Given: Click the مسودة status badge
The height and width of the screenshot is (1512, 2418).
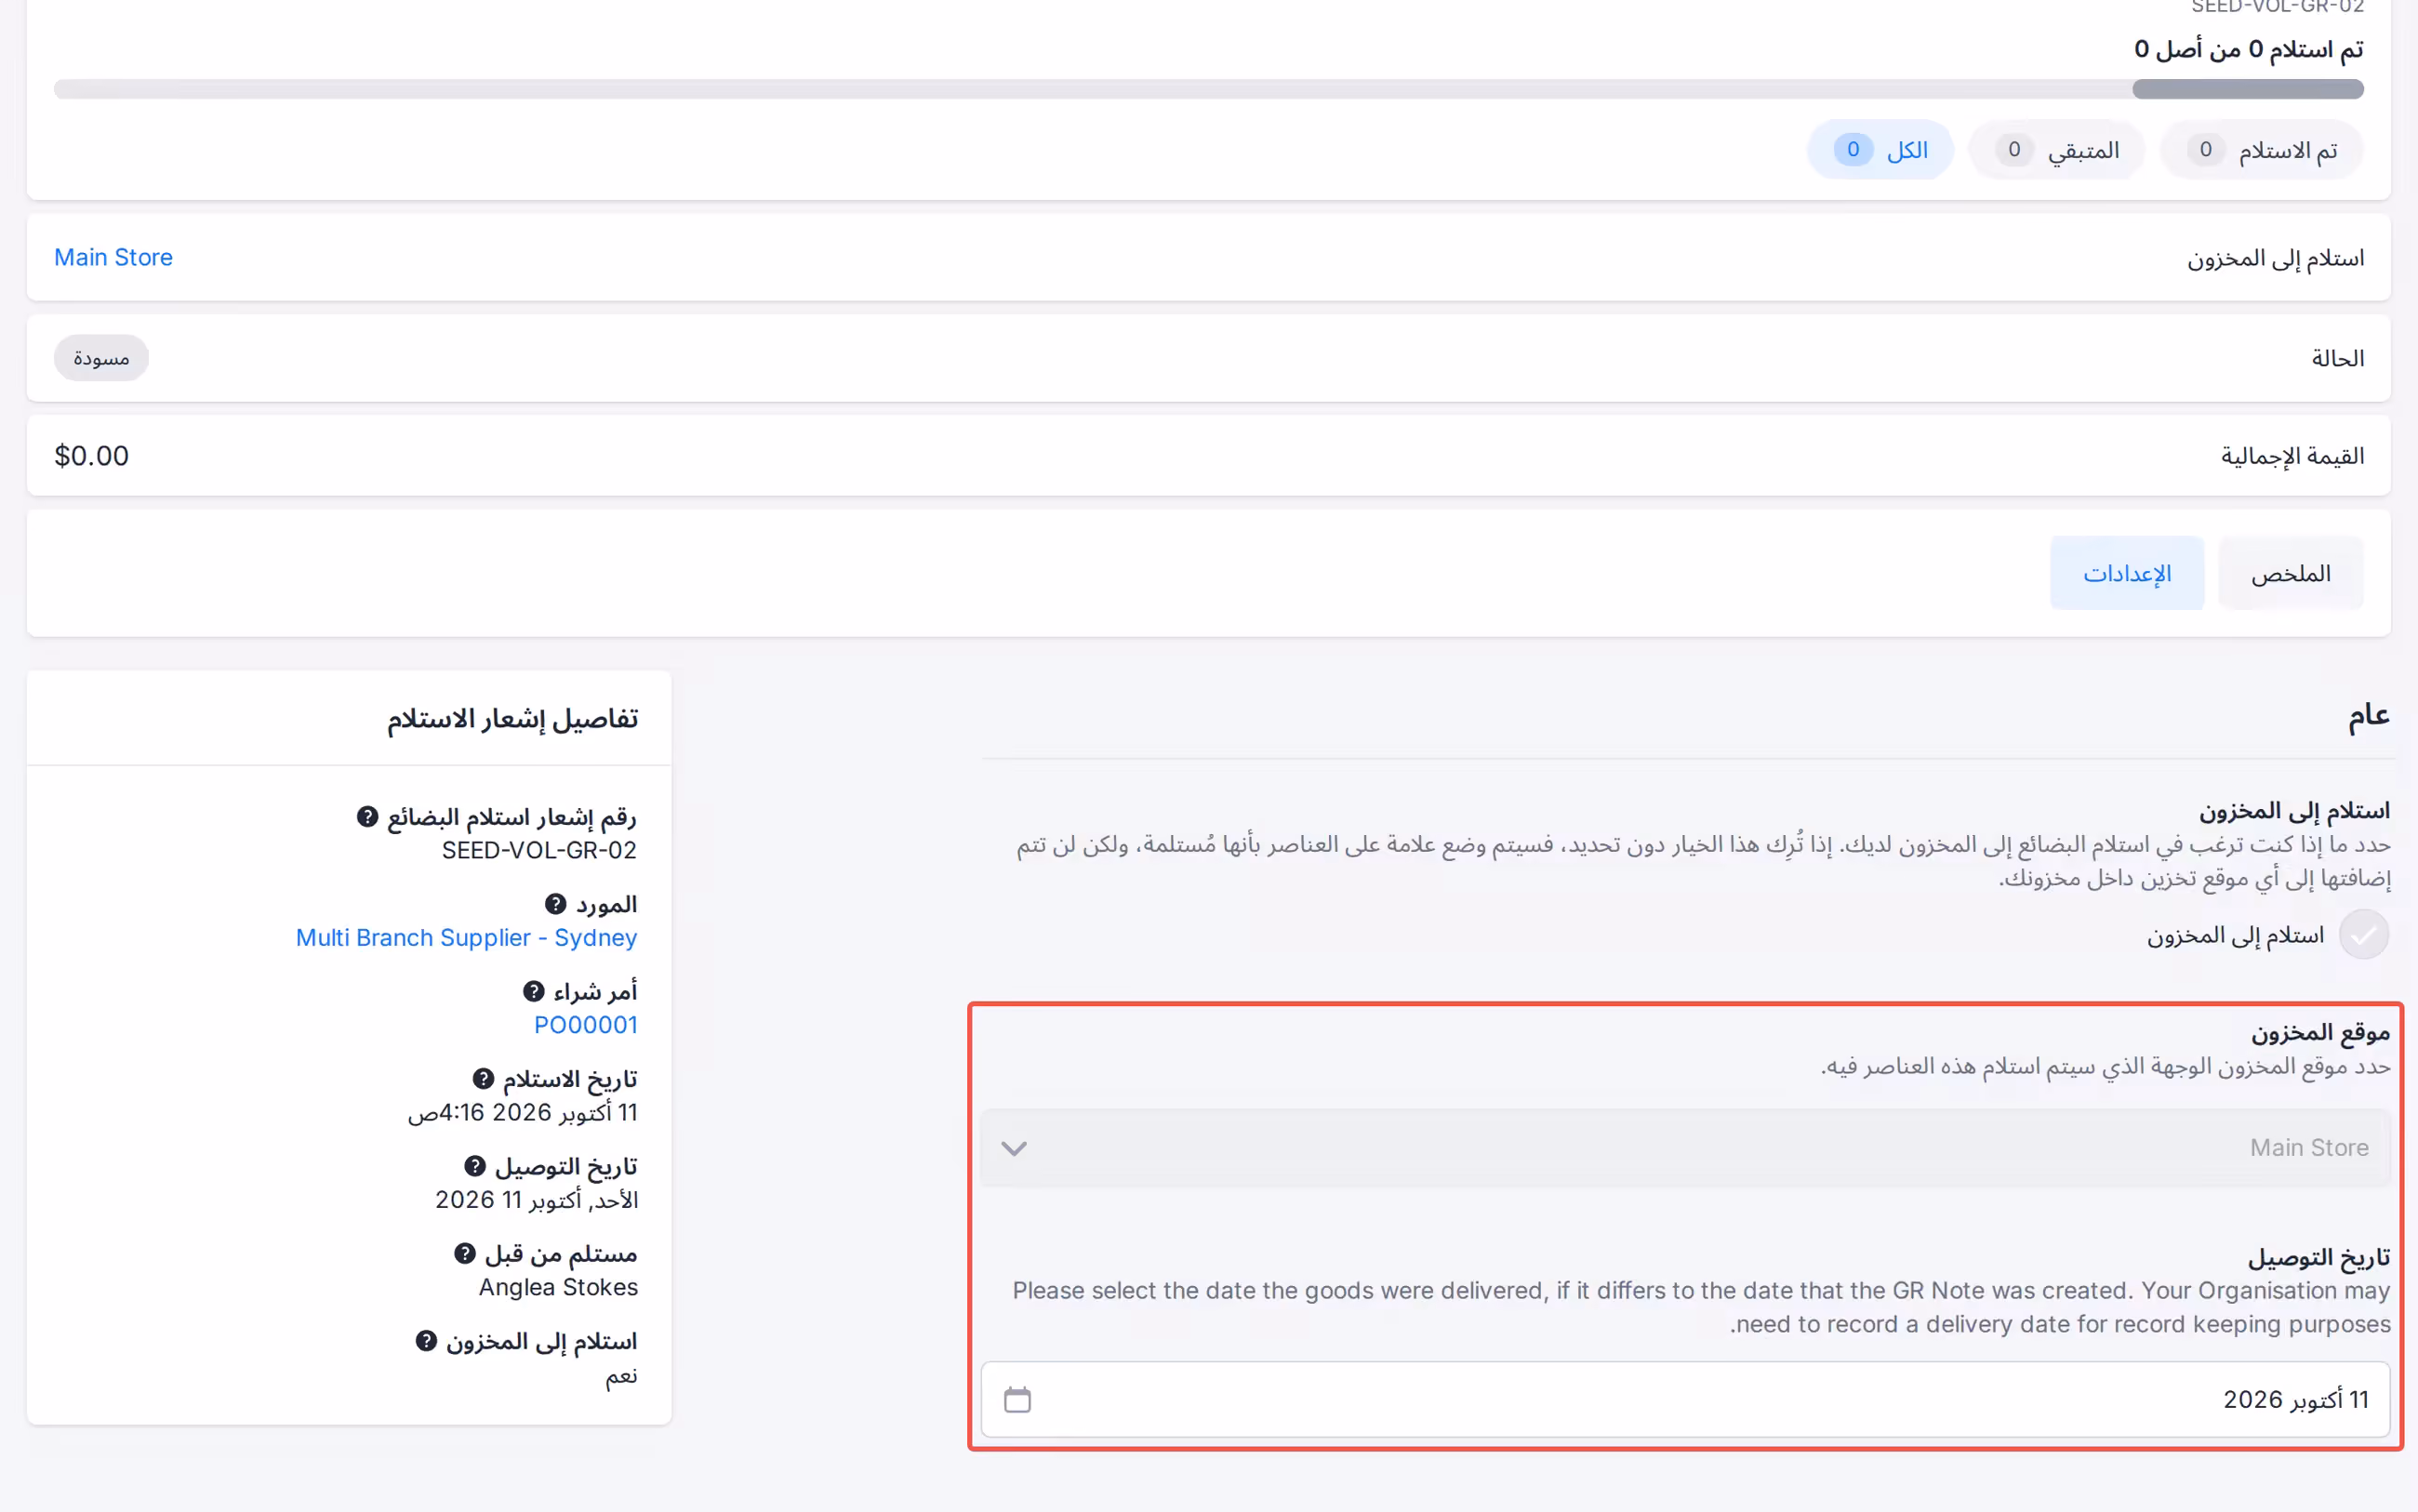Looking at the screenshot, I should click(x=101, y=358).
